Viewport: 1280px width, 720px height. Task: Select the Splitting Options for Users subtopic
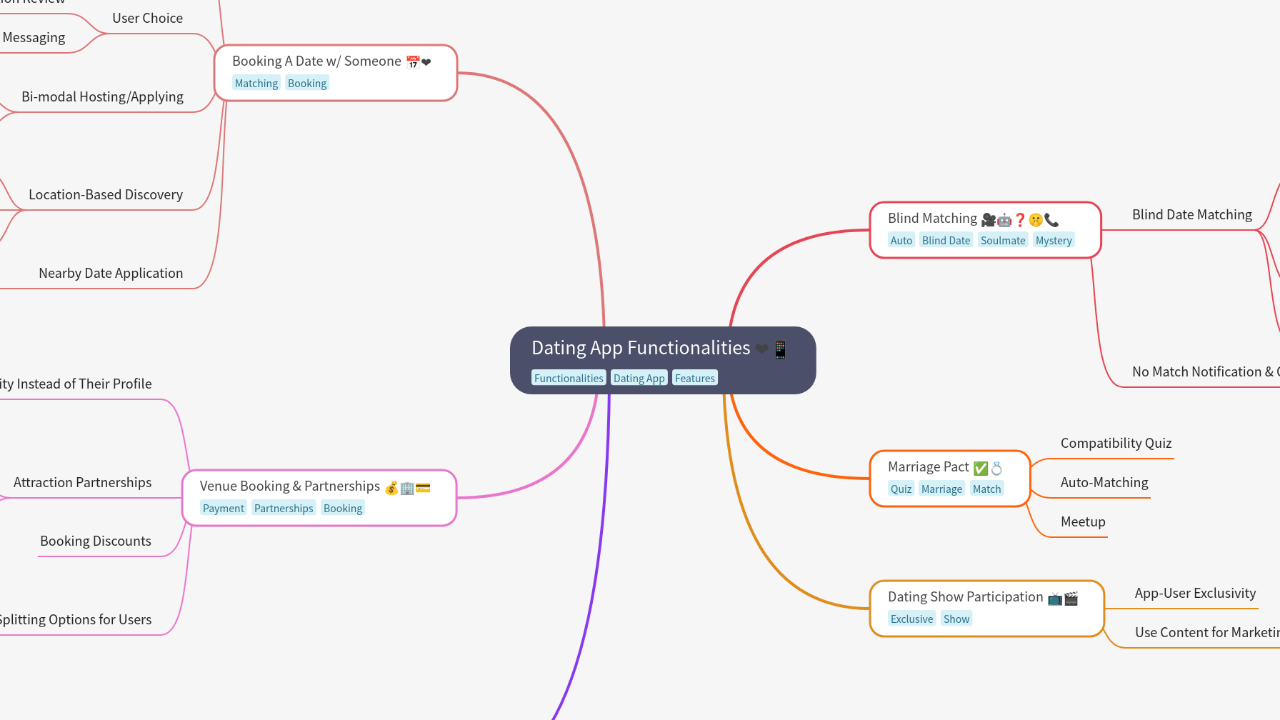tap(76, 619)
